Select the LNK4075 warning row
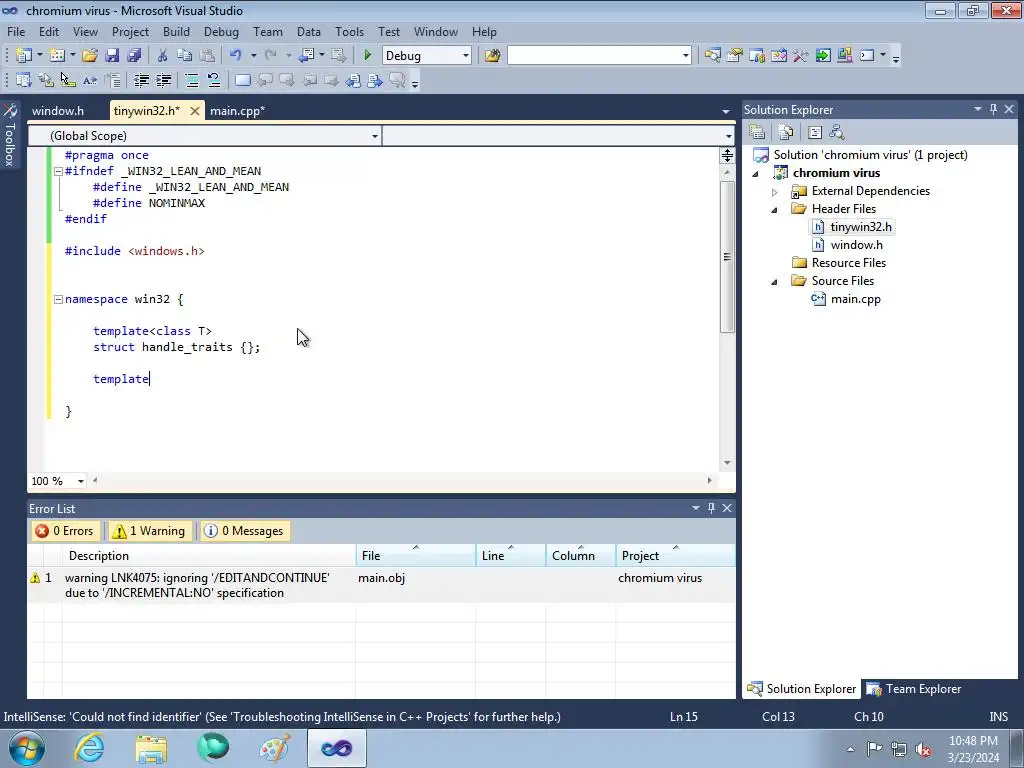This screenshot has height=768, width=1024. tap(381, 585)
